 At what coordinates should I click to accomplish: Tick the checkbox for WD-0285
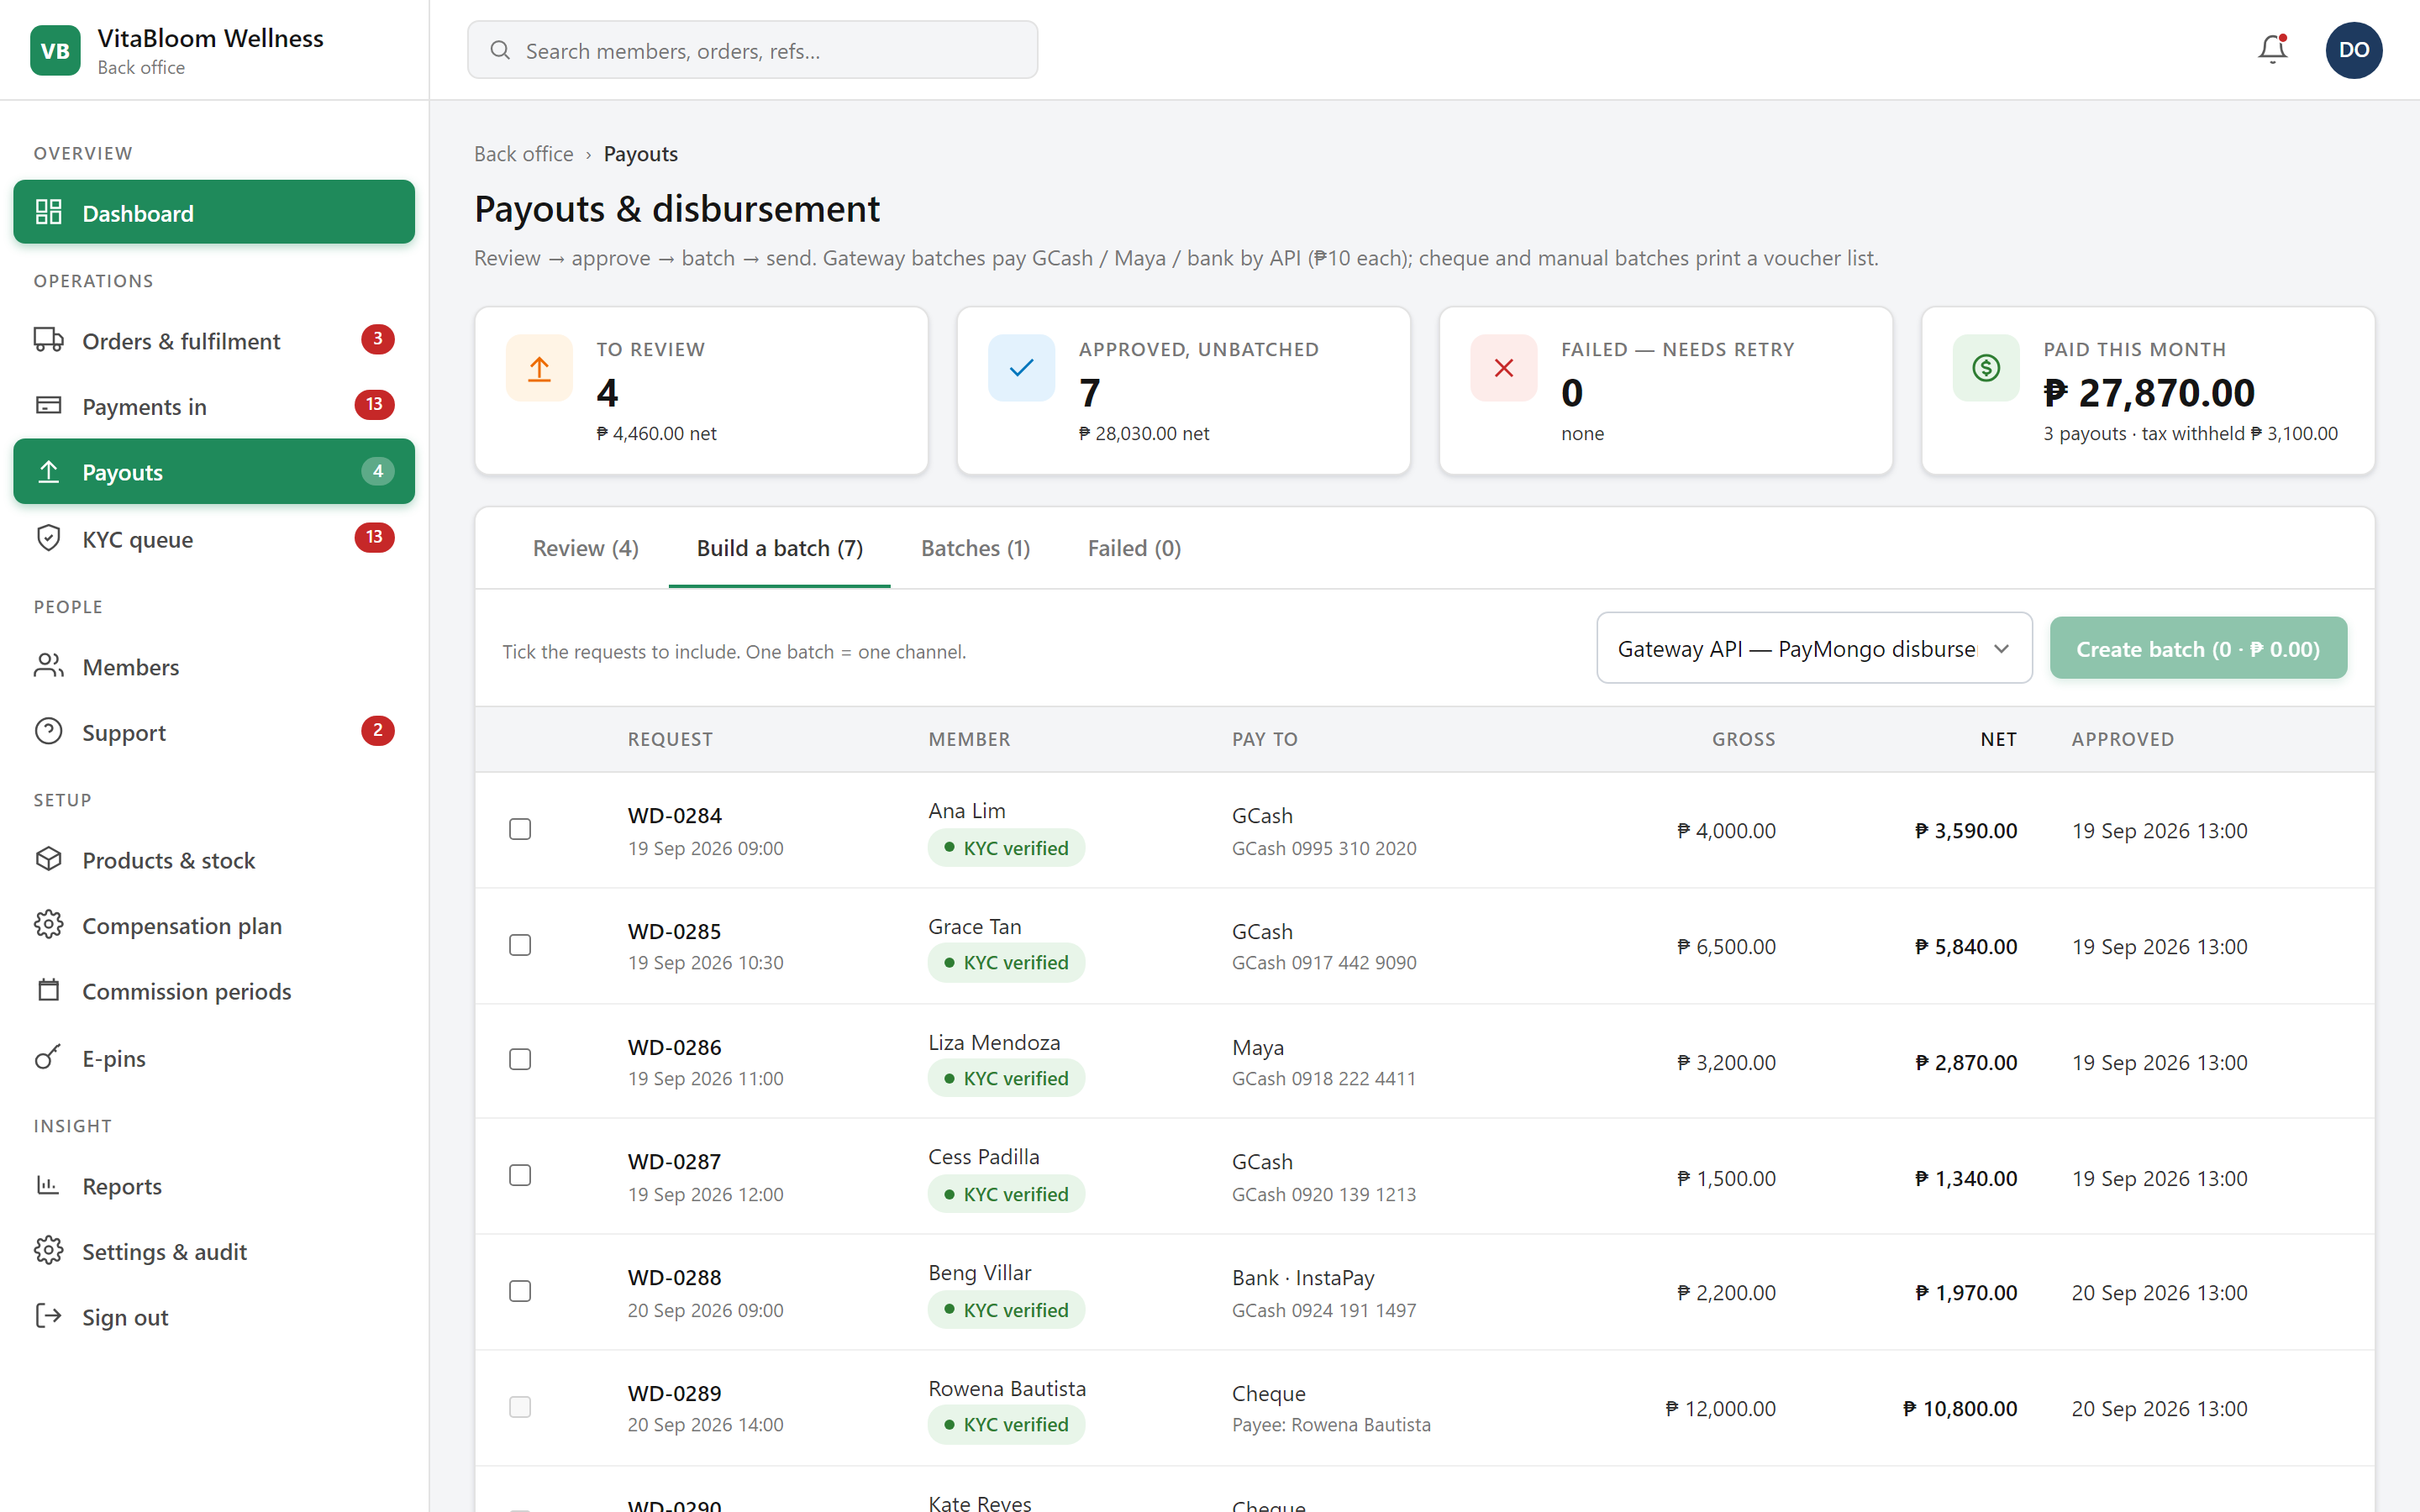pos(520,945)
